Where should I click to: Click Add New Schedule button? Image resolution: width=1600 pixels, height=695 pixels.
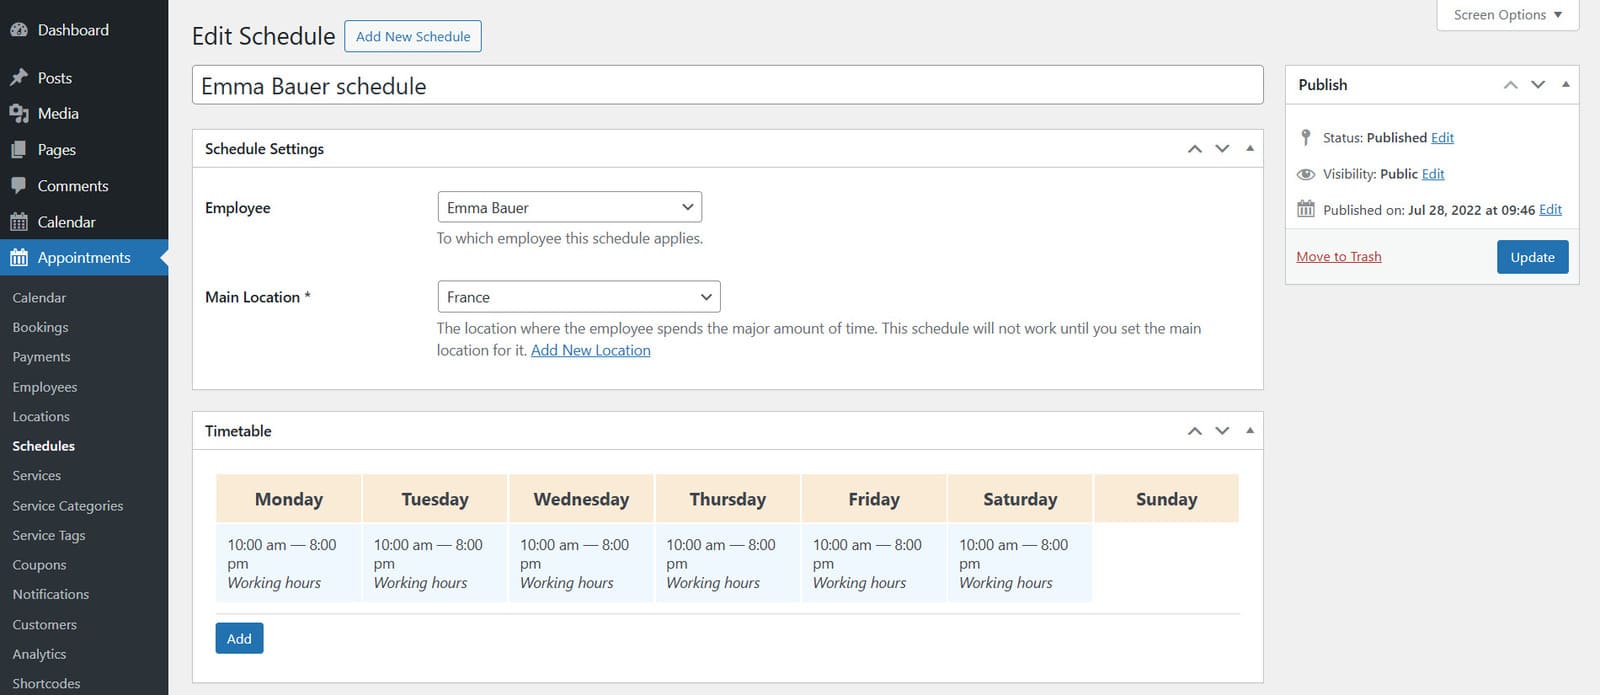[413, 36]
